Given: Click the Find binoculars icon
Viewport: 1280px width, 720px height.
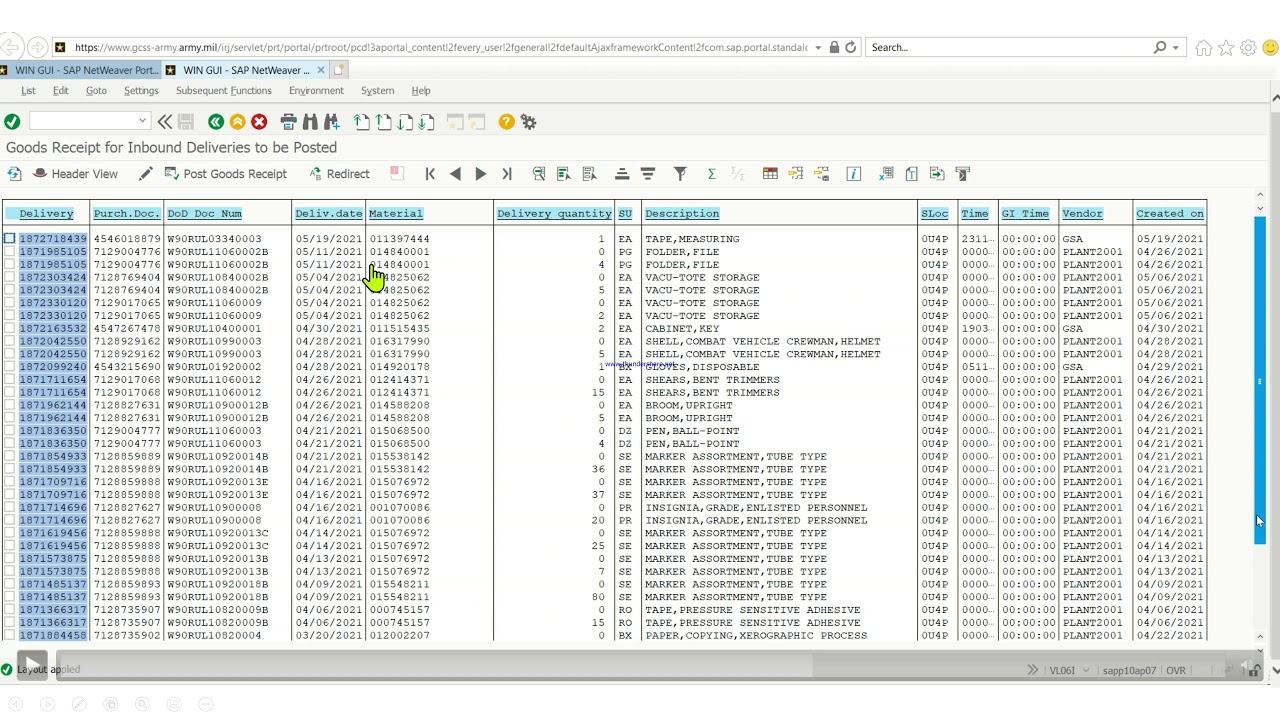Looking at the screenshot, I should point(310,122).
